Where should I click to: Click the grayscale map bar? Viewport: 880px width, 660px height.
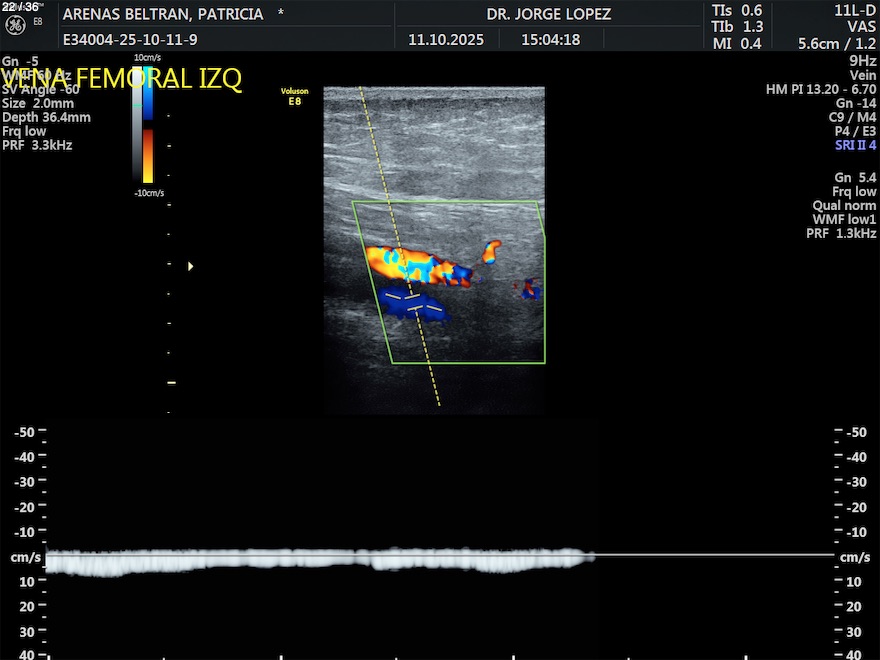pyautogui.click(x=137, y=130)
